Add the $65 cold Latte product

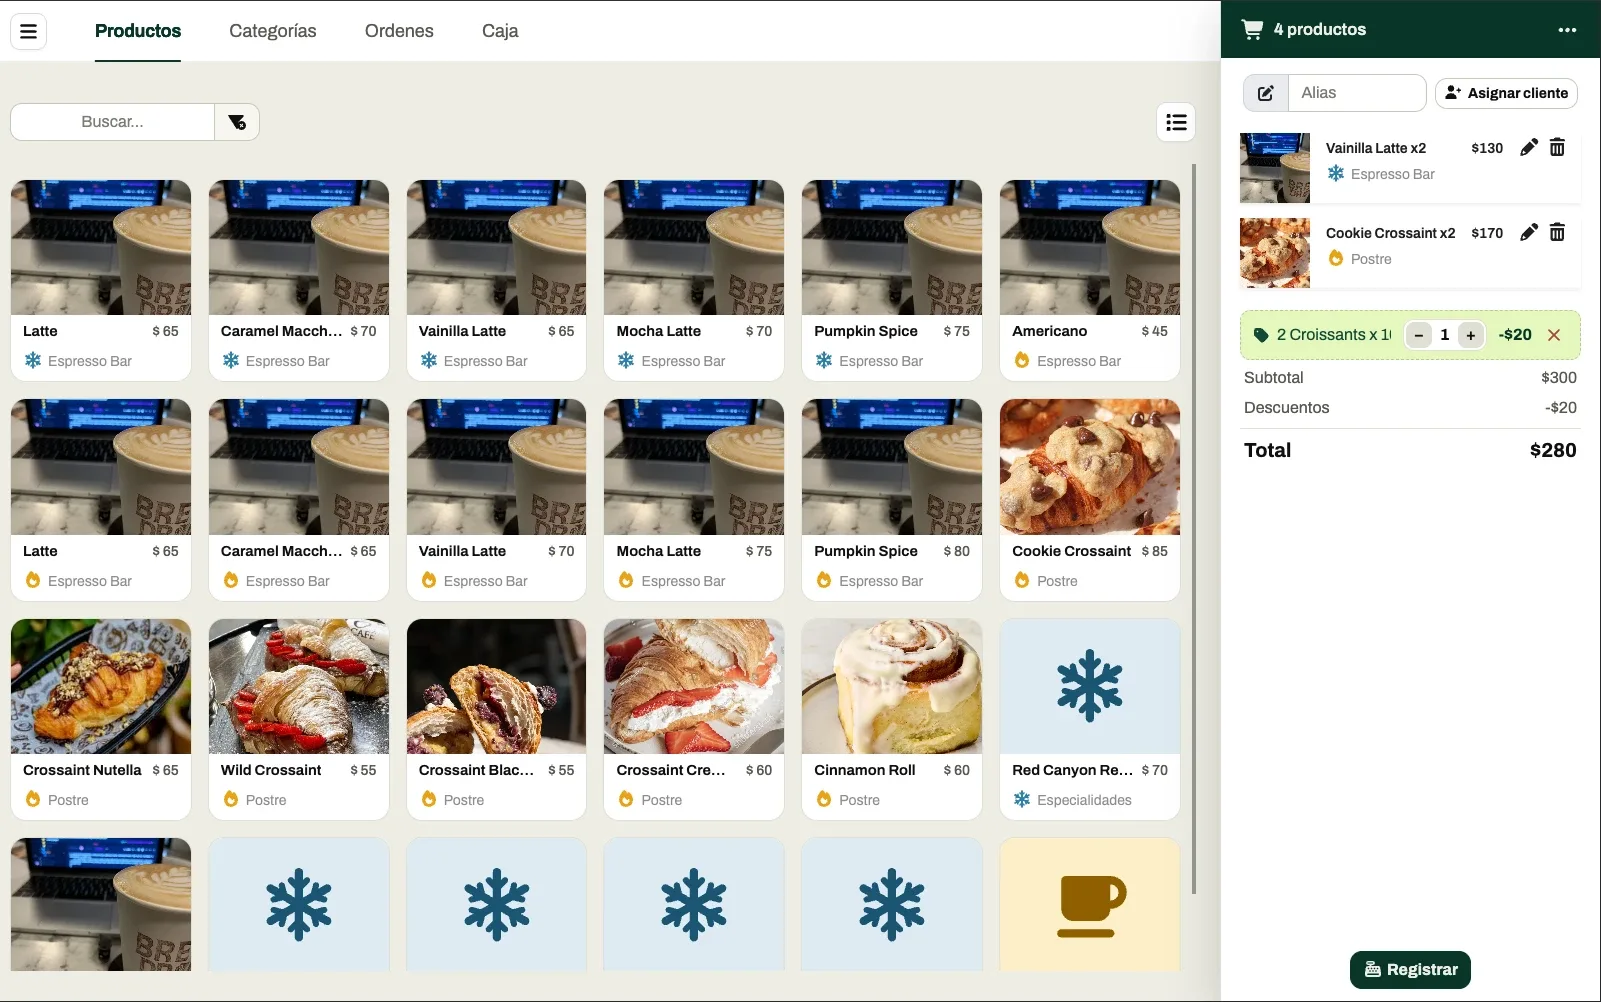tap(101, 280)
